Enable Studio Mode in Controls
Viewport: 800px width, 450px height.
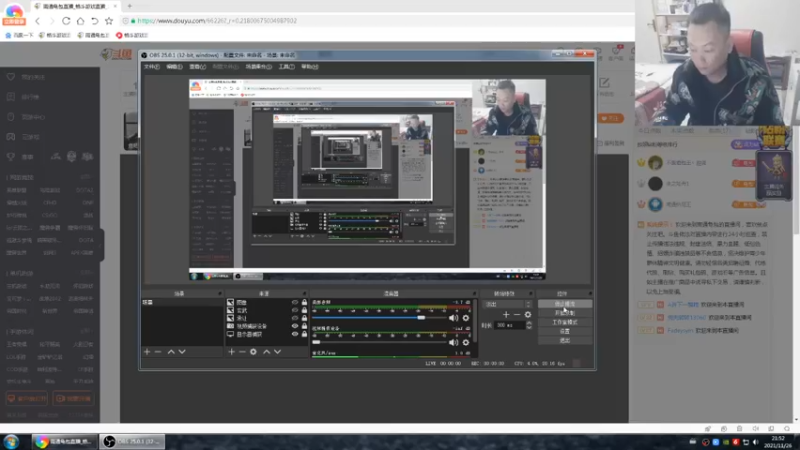pos(565,322)
